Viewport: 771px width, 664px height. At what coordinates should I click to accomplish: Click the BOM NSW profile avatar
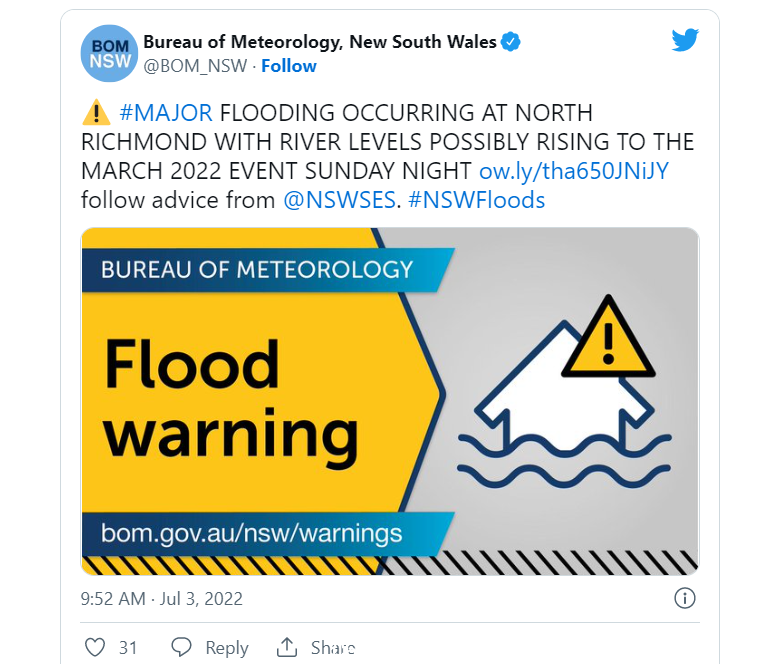point(109,53)
